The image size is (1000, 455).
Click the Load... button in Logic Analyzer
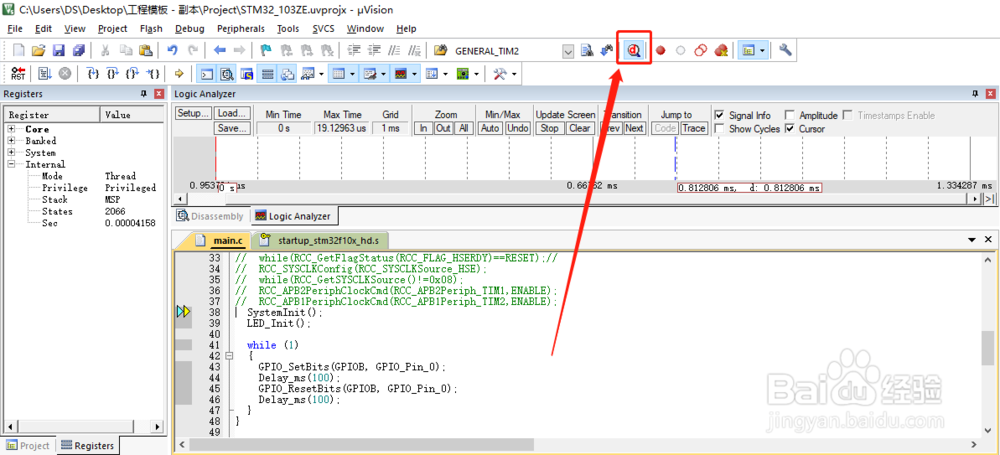(232, 114)
